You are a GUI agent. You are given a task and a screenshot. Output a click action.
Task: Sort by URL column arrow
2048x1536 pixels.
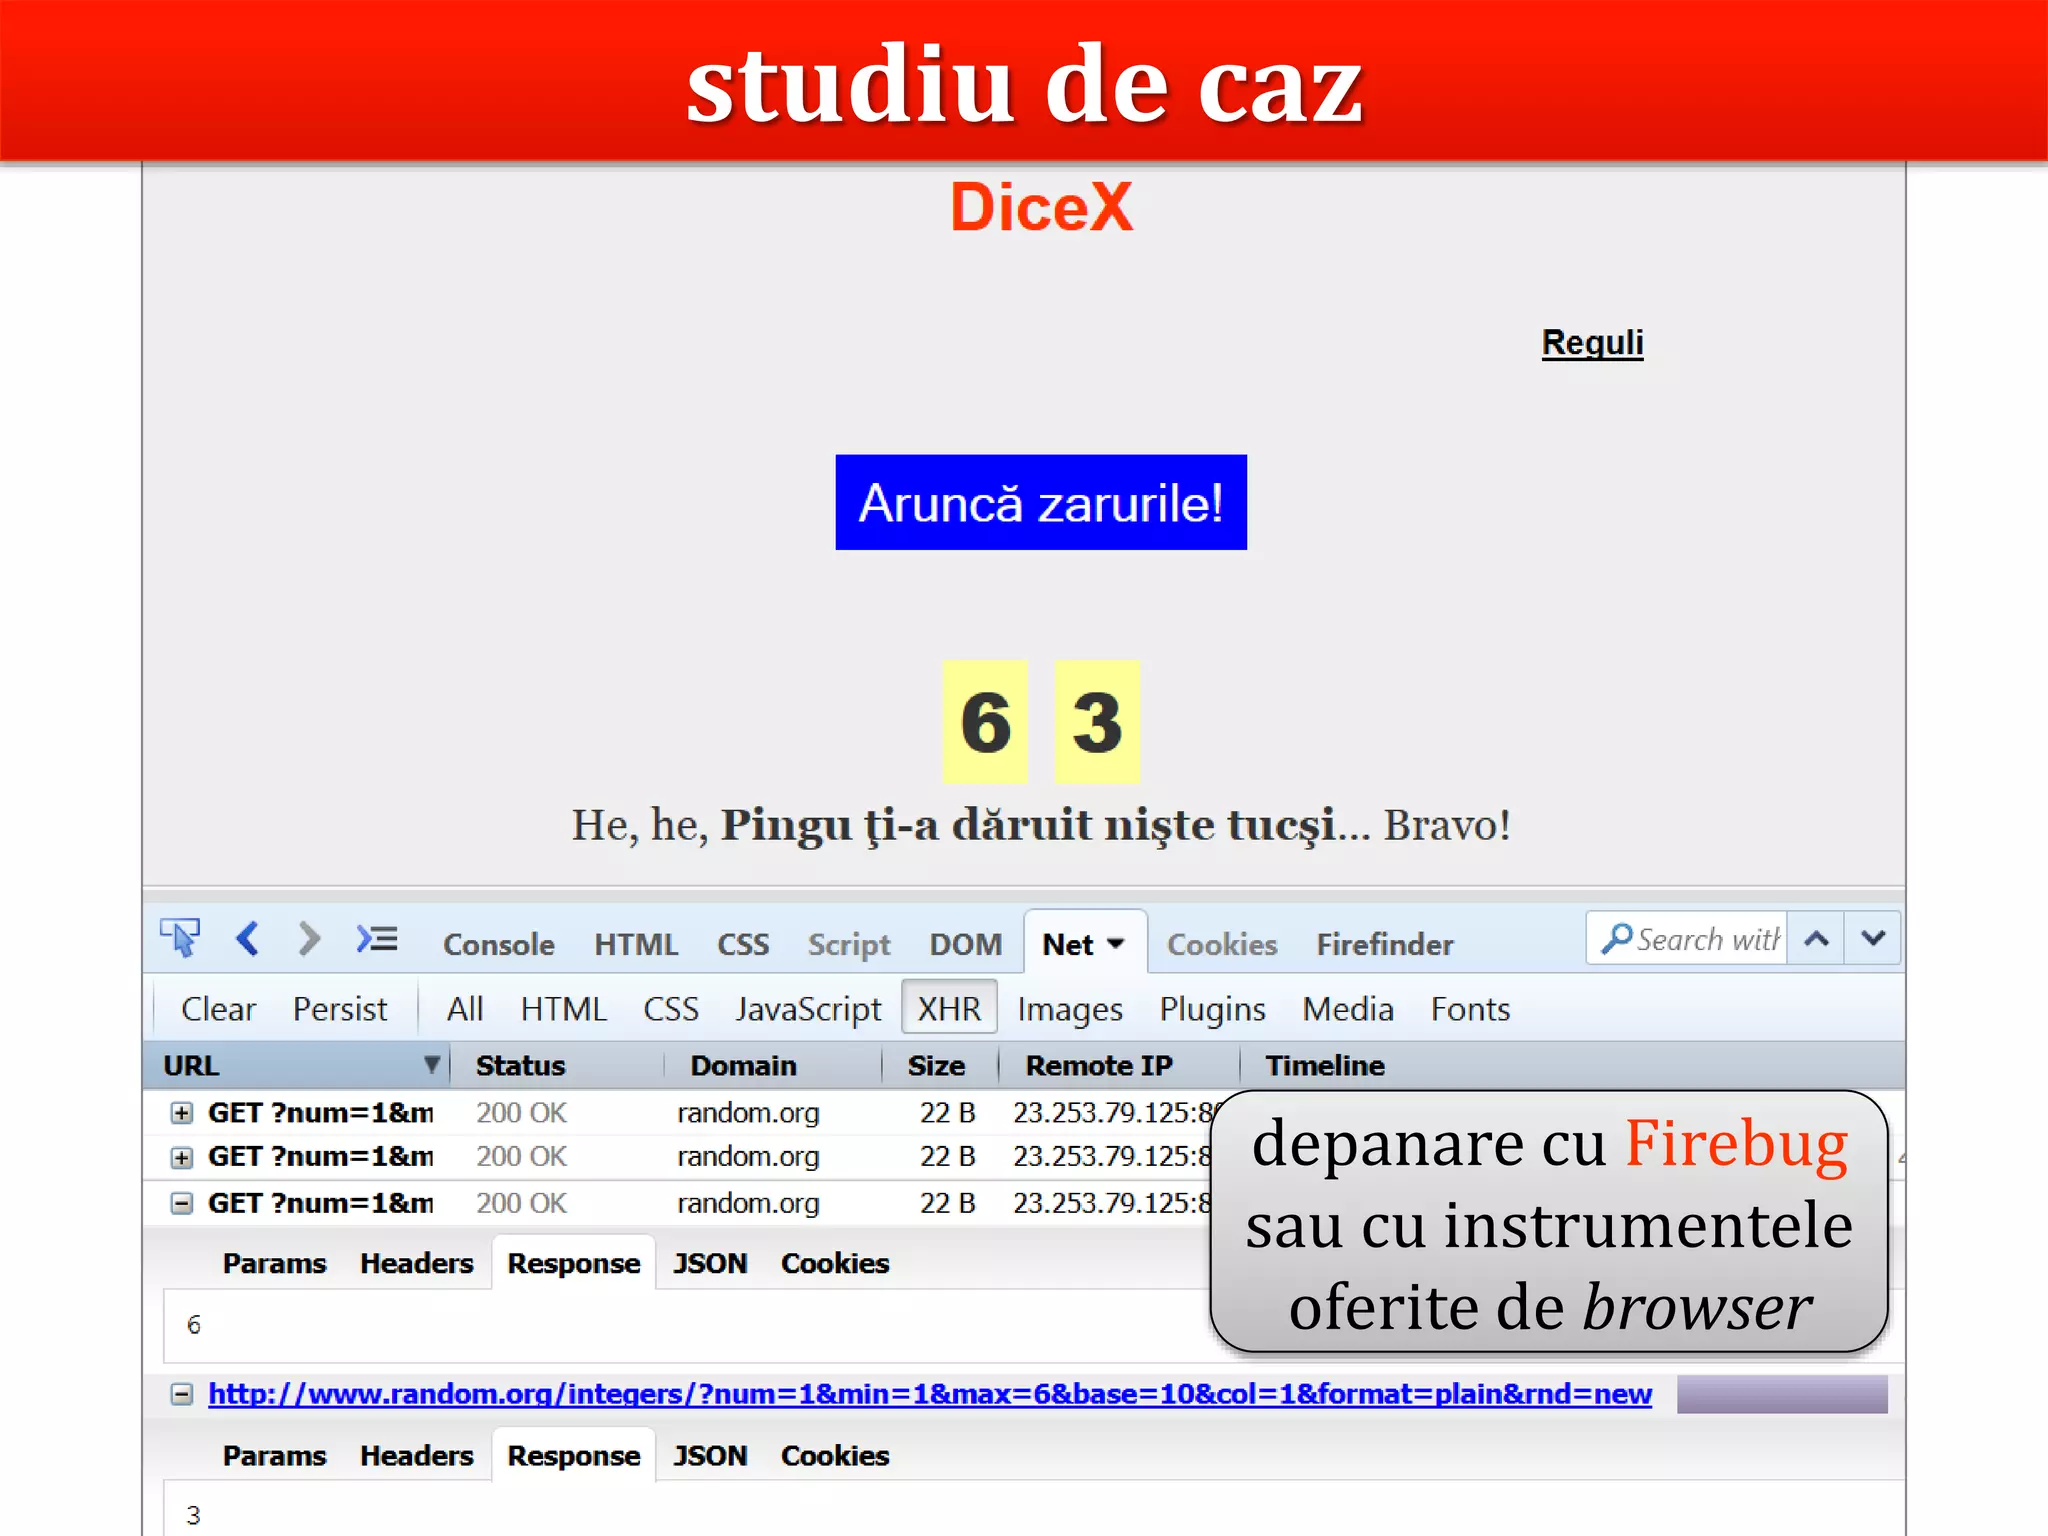432,1064
